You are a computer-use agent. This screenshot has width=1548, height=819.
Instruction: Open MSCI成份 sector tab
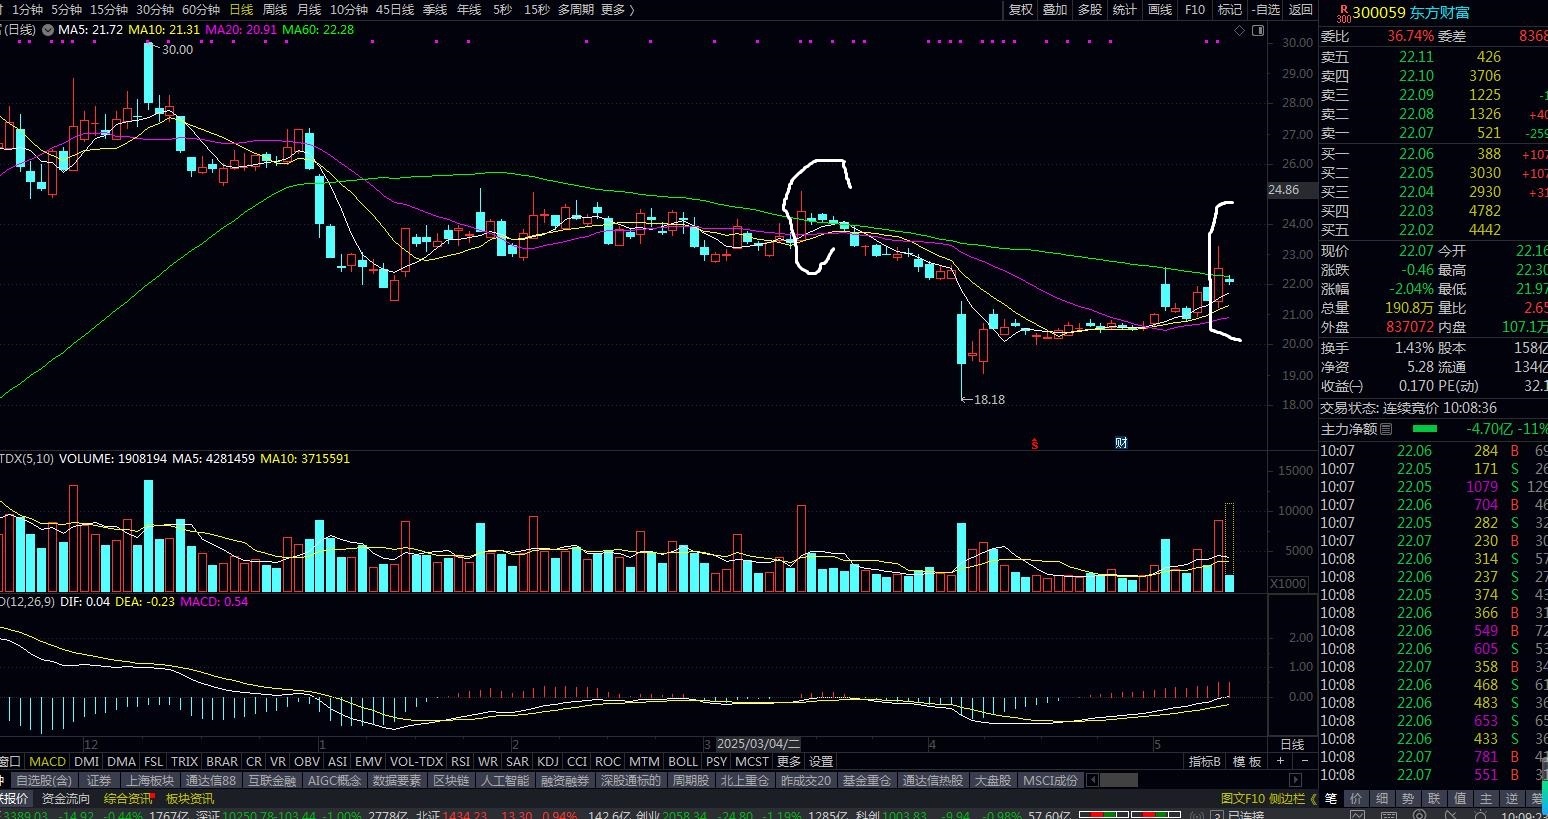coord(1052,780)
